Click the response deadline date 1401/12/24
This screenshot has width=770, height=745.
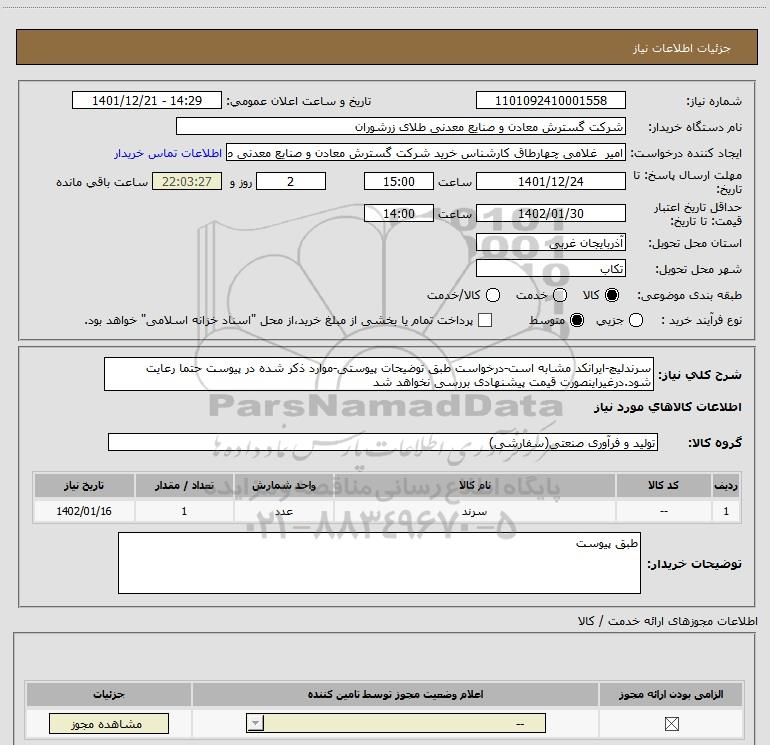pos(550,181)
